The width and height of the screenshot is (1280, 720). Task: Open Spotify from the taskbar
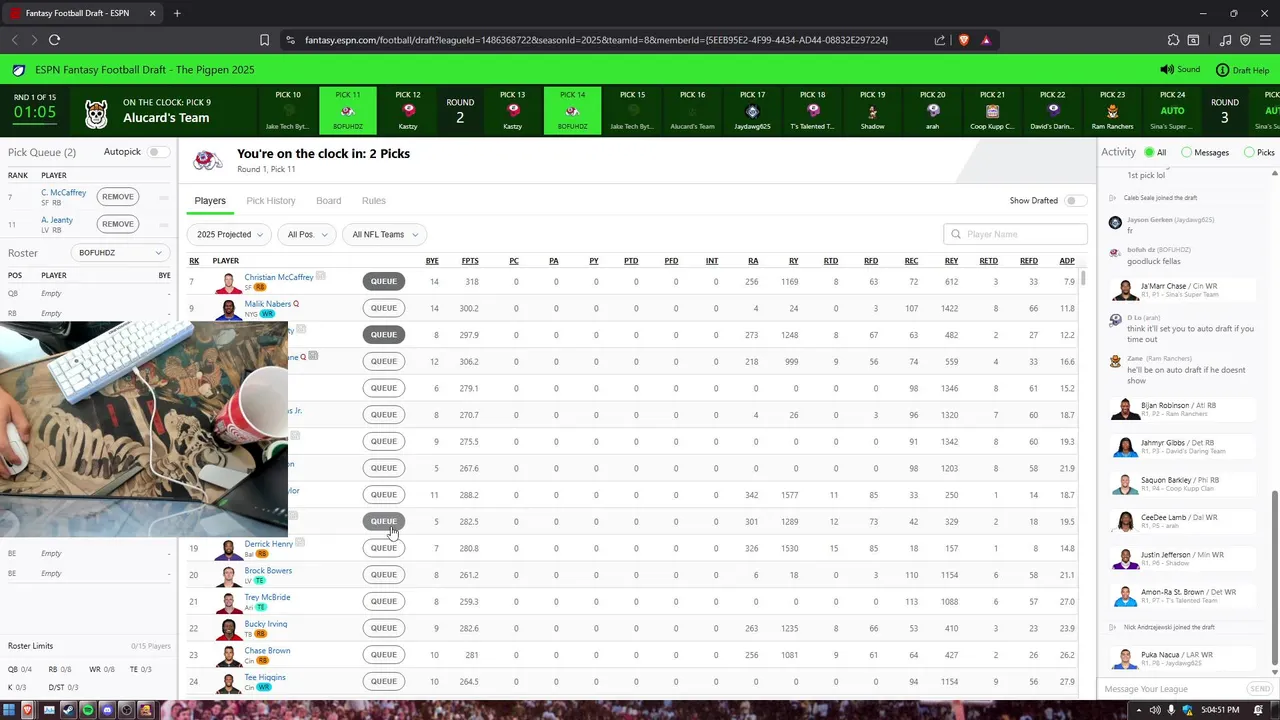87,710
